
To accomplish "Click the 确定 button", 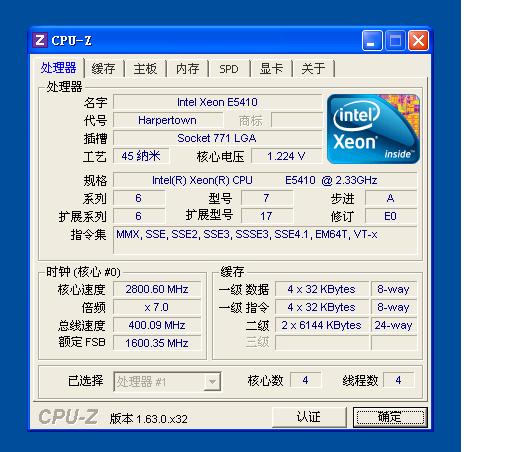I will pos(390,417).
